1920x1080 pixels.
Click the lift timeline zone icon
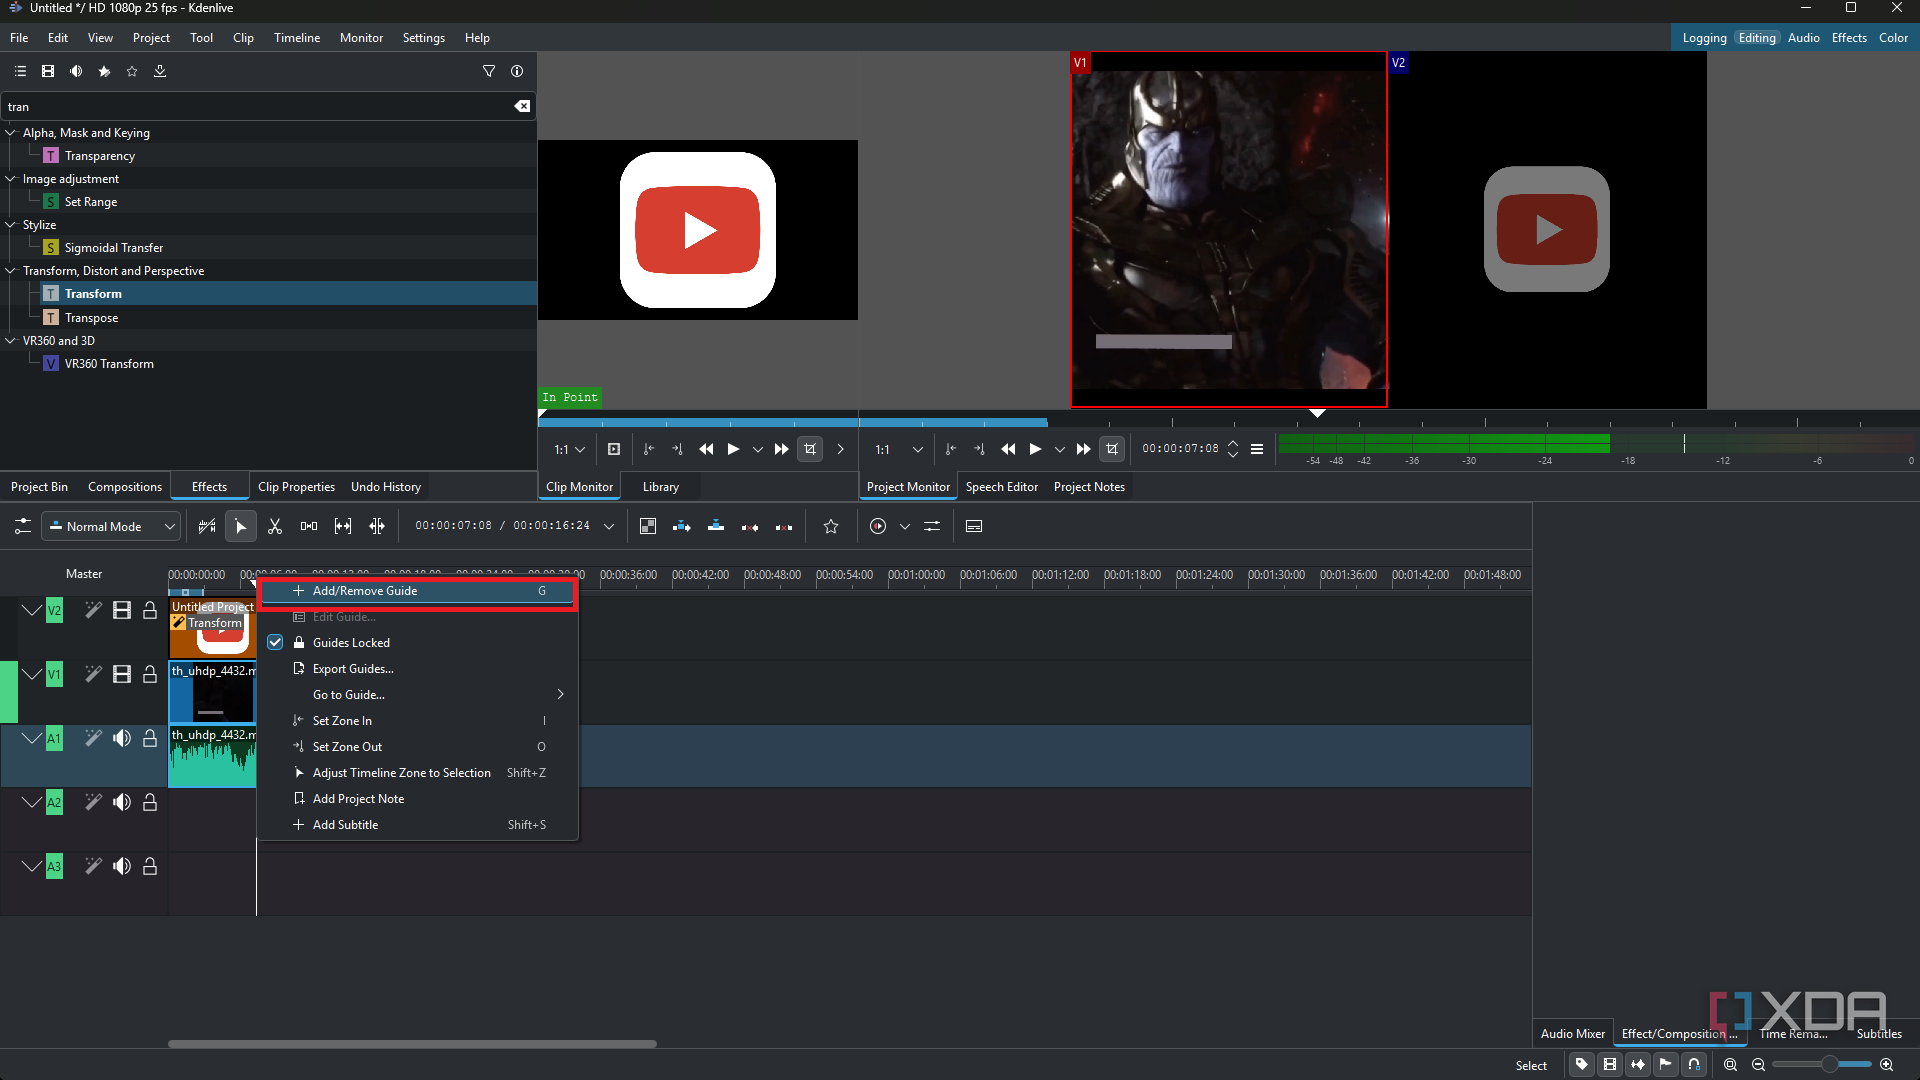click(x=784, y=526)
